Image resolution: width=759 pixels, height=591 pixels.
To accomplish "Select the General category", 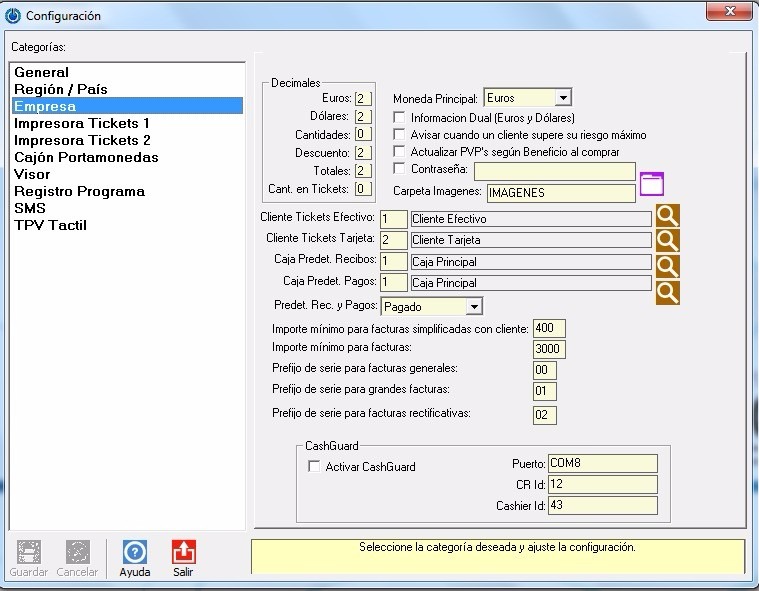I will click(x=127, y=72).
